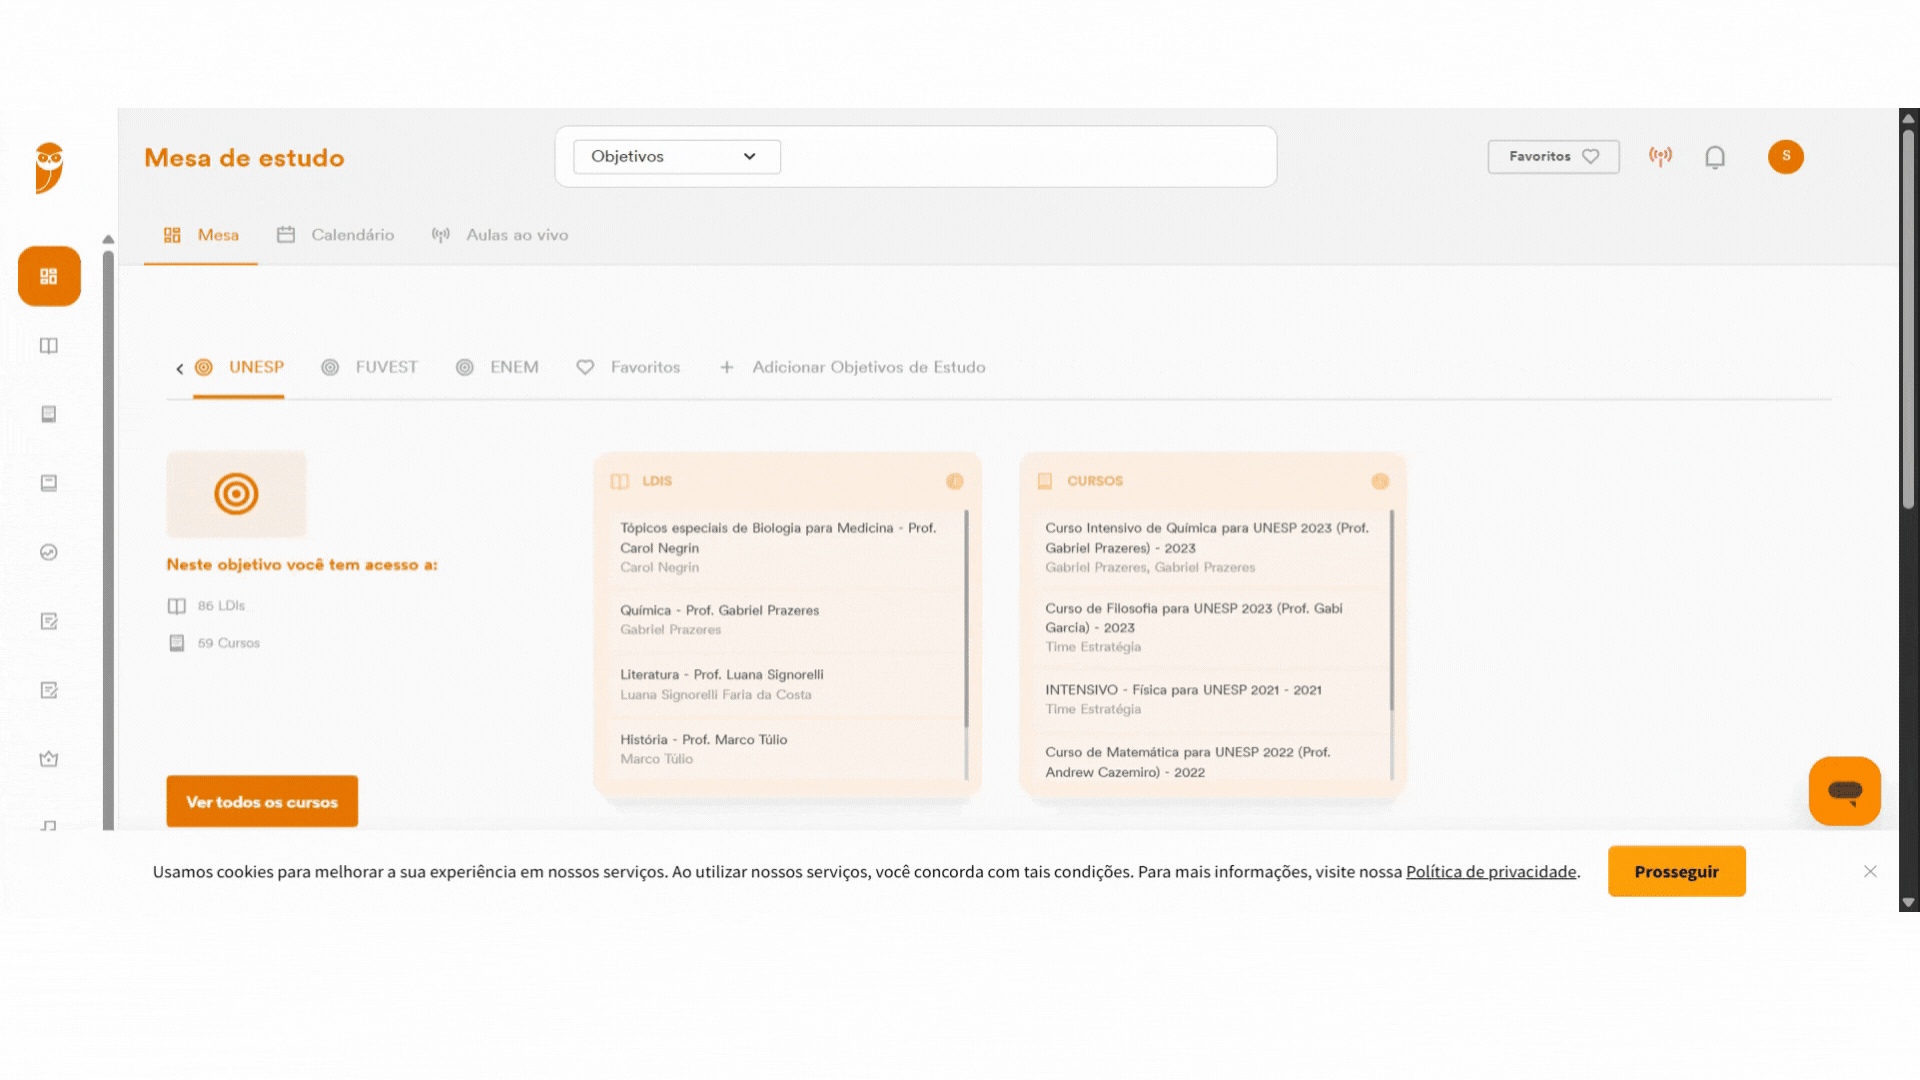Screen dimensions: 1920x1080
Task: Switch to the Calendário tab
Action: [335, 235]
